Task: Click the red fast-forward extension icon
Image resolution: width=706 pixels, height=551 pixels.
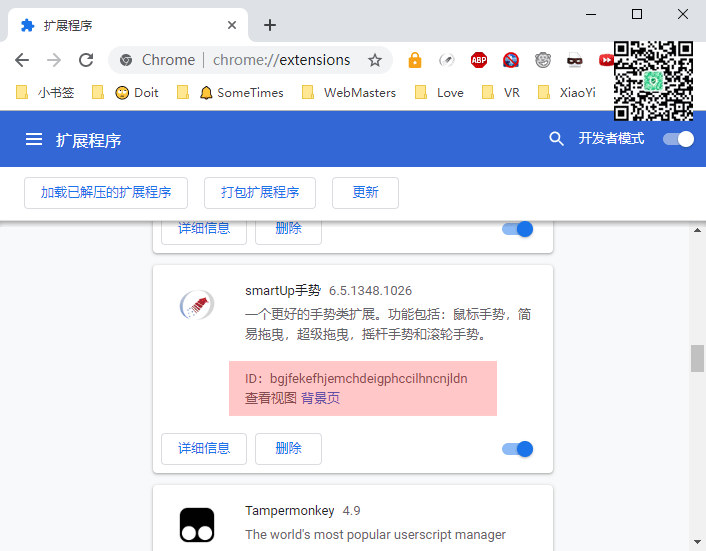Action: (606, 60)
